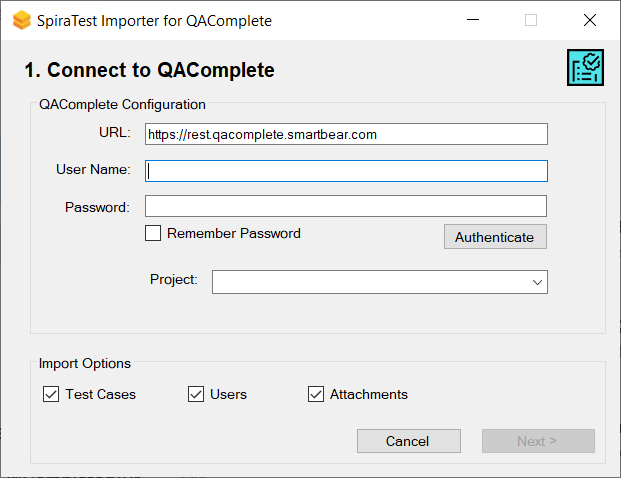
Task: Click the maximize window button
Action: pos(531,20)
